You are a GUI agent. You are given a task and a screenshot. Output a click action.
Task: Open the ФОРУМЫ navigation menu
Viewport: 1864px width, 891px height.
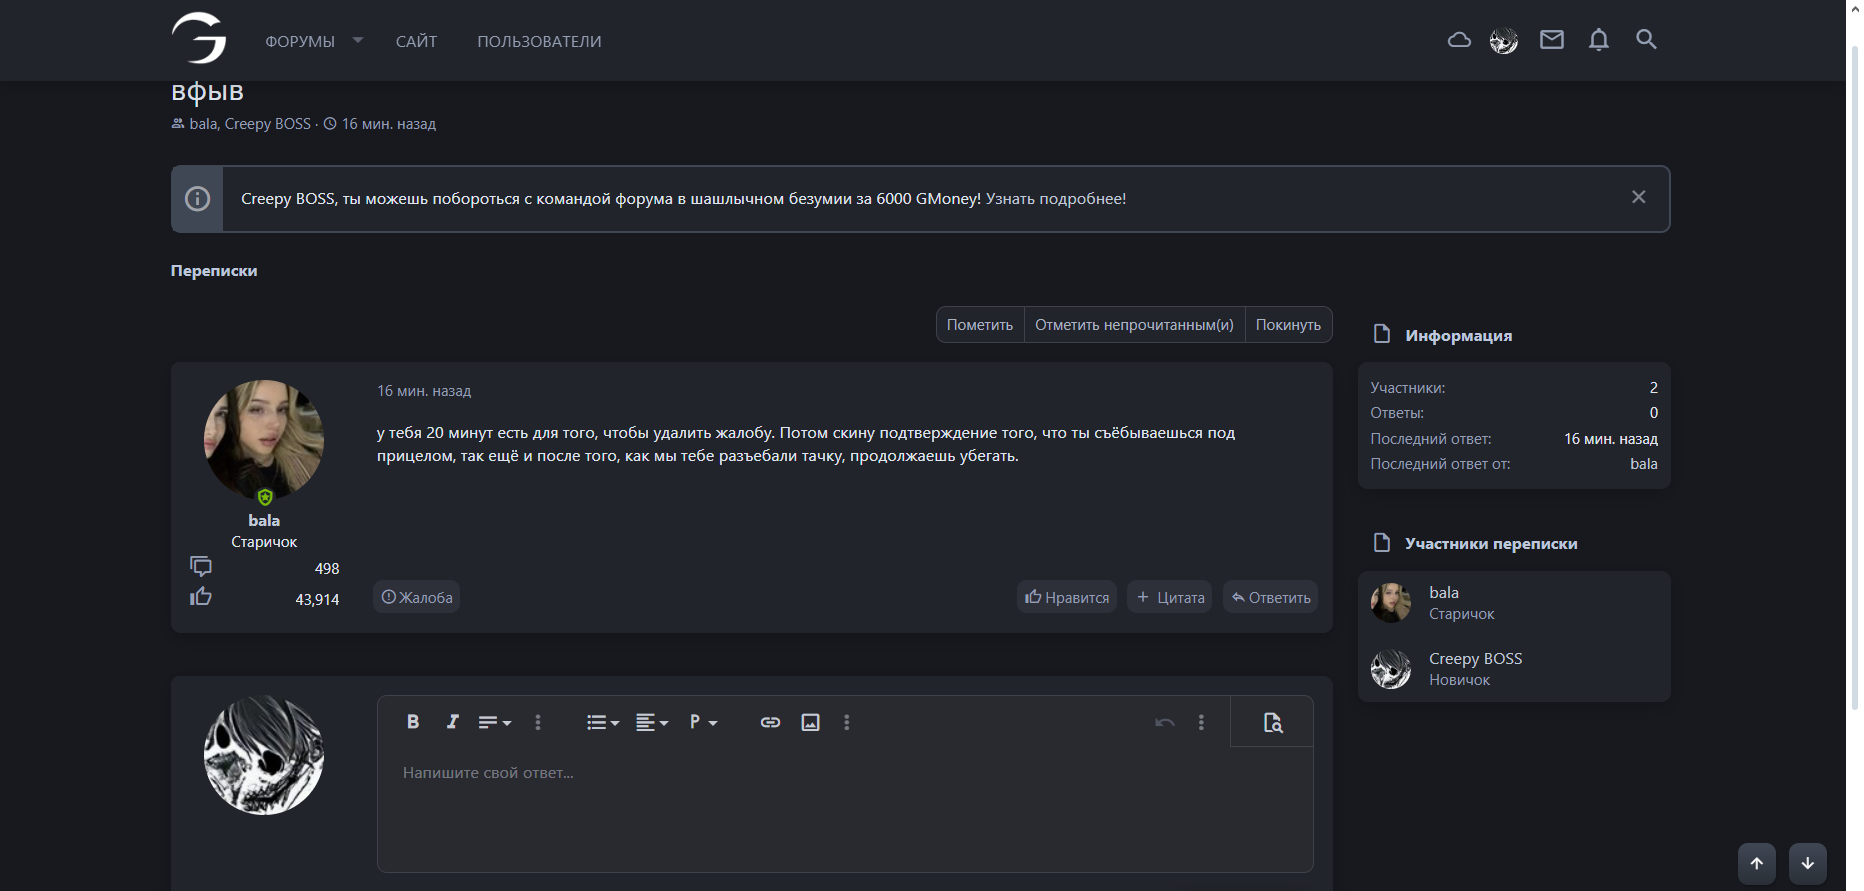pos(300,41)
